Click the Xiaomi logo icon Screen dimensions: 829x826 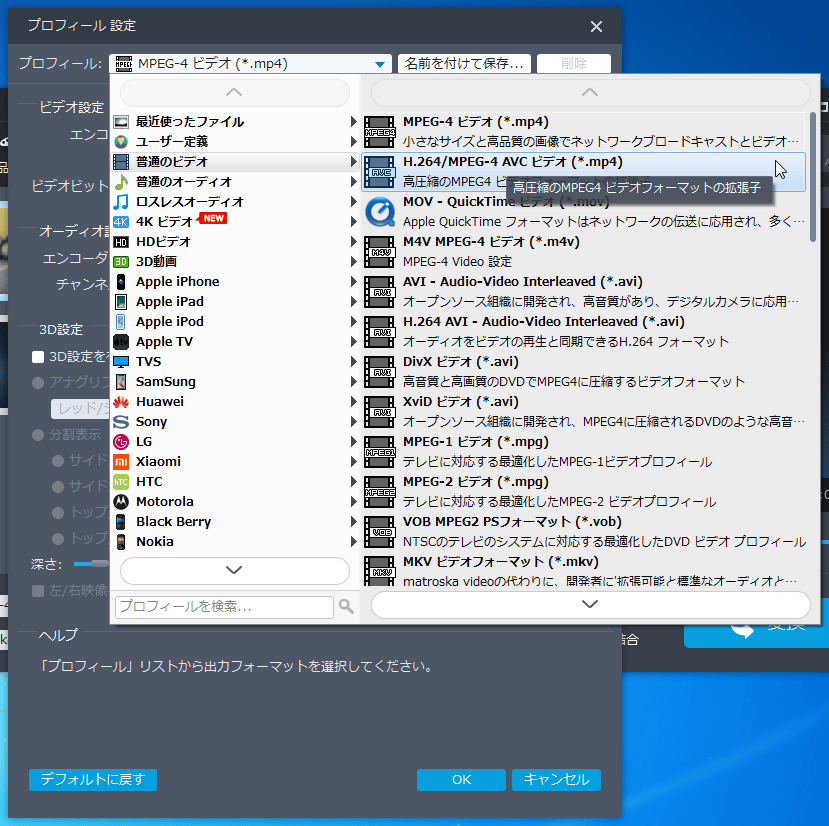pyautogui.click(x=121, y=462)
